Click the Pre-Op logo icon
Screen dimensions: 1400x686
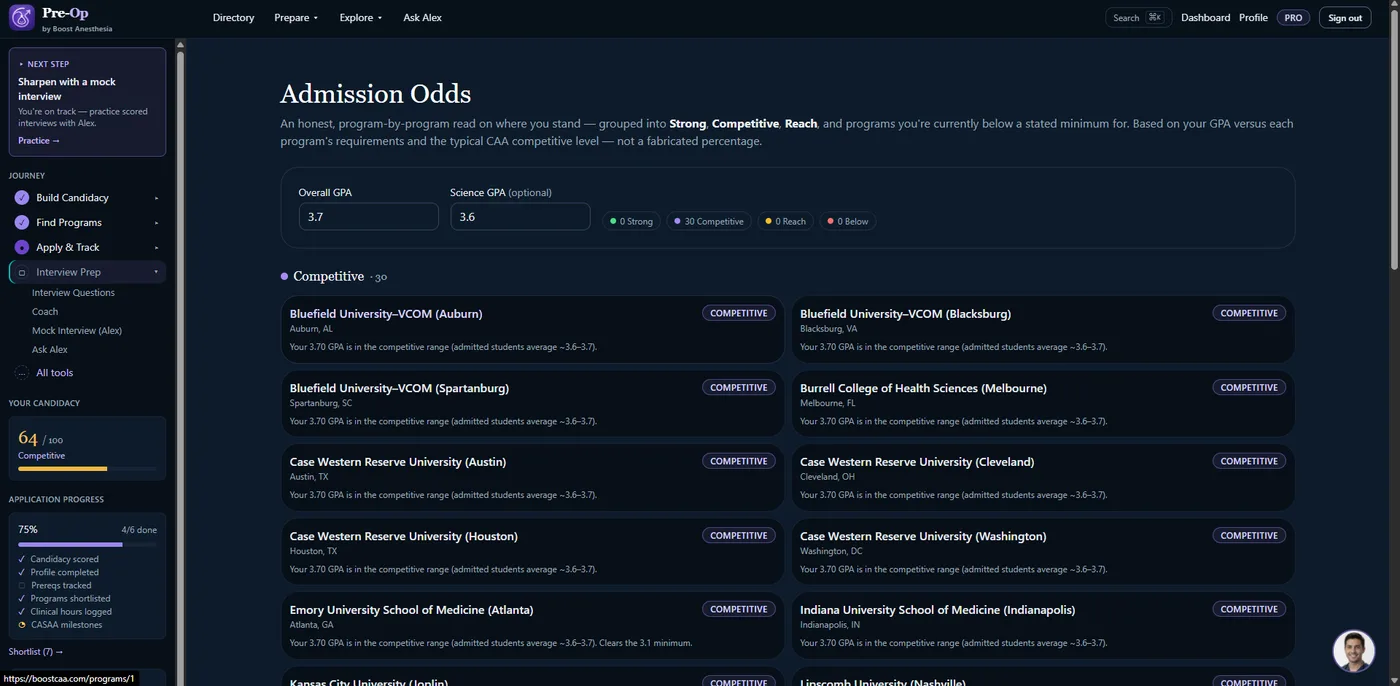point(21,17)
